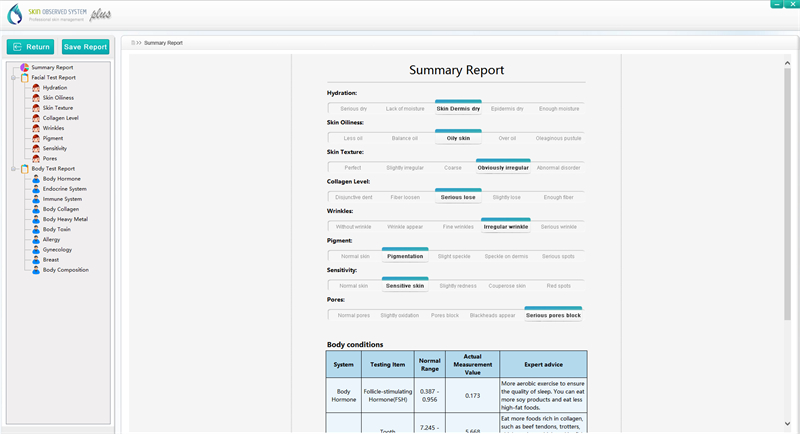The height and width of the screenshot is (434, 800).
Task: Select the Hydration face icon
Action: click(36, 88)
